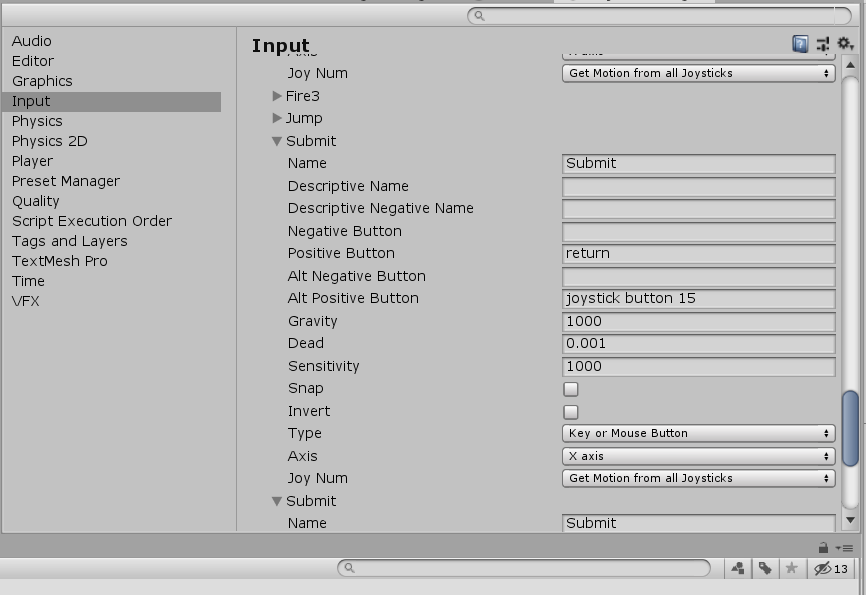866x595 pixels.
Task: Toggle the hidden packages eye icon
Action: (x=823, y=568)
